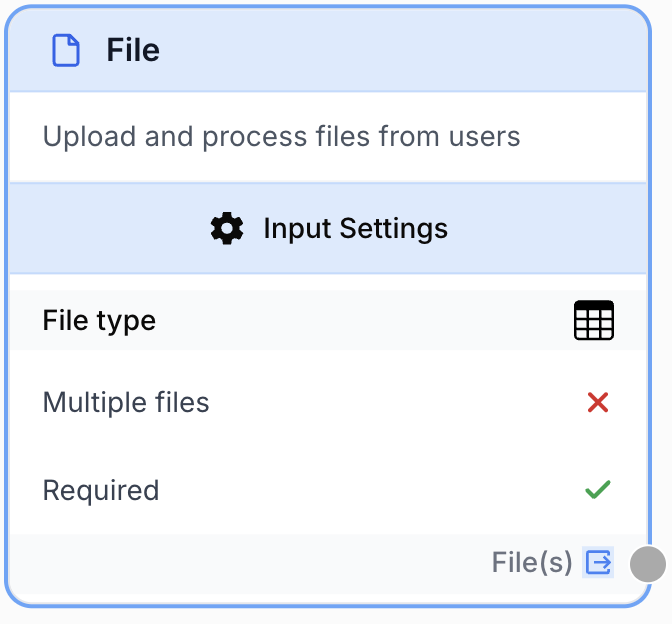Viewport: 672px width, 624px height.
Task: Click the Input Settings gear icon
Action: 227,228
